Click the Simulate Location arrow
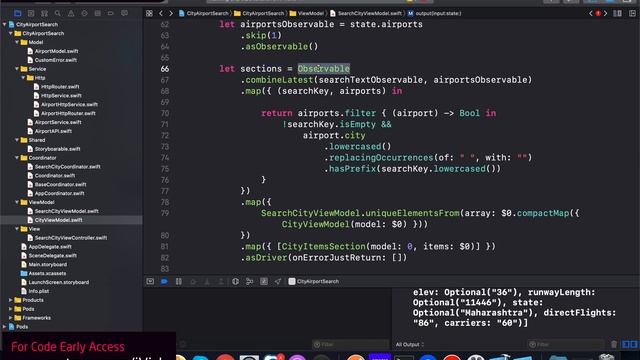This screenshot has width=640, height=360. coord(278,281)
